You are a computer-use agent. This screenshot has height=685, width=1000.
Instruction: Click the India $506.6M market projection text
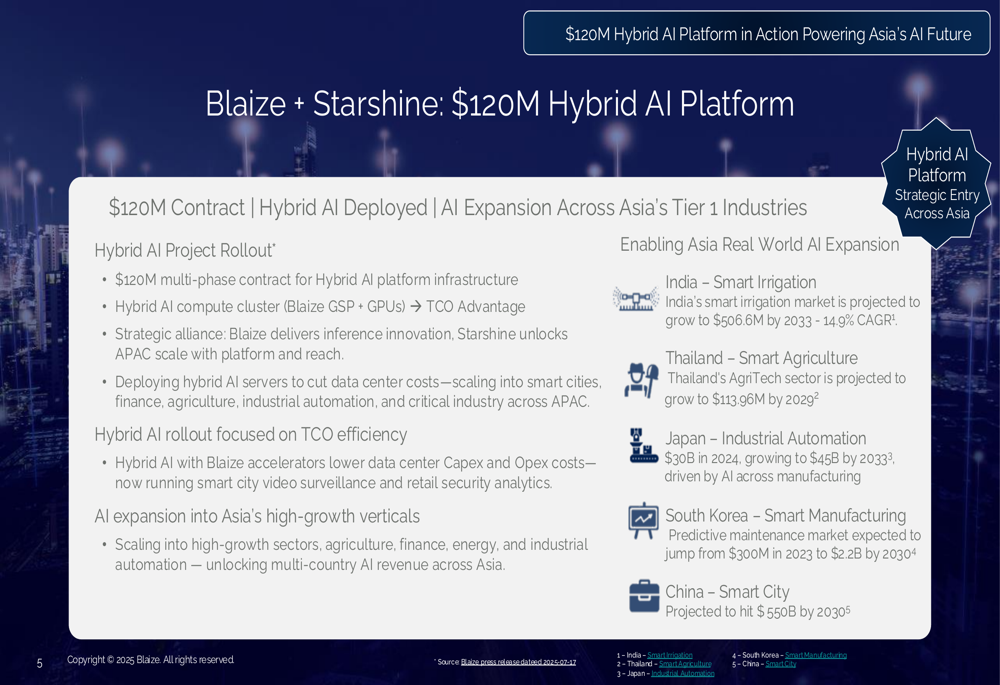click(793, 311)
